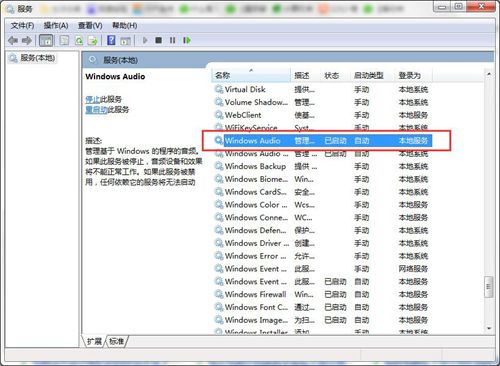Viewport: 500px width, 366px height.
Task: Switch to the 标准 tab
Action: click(x=116, y=341)
